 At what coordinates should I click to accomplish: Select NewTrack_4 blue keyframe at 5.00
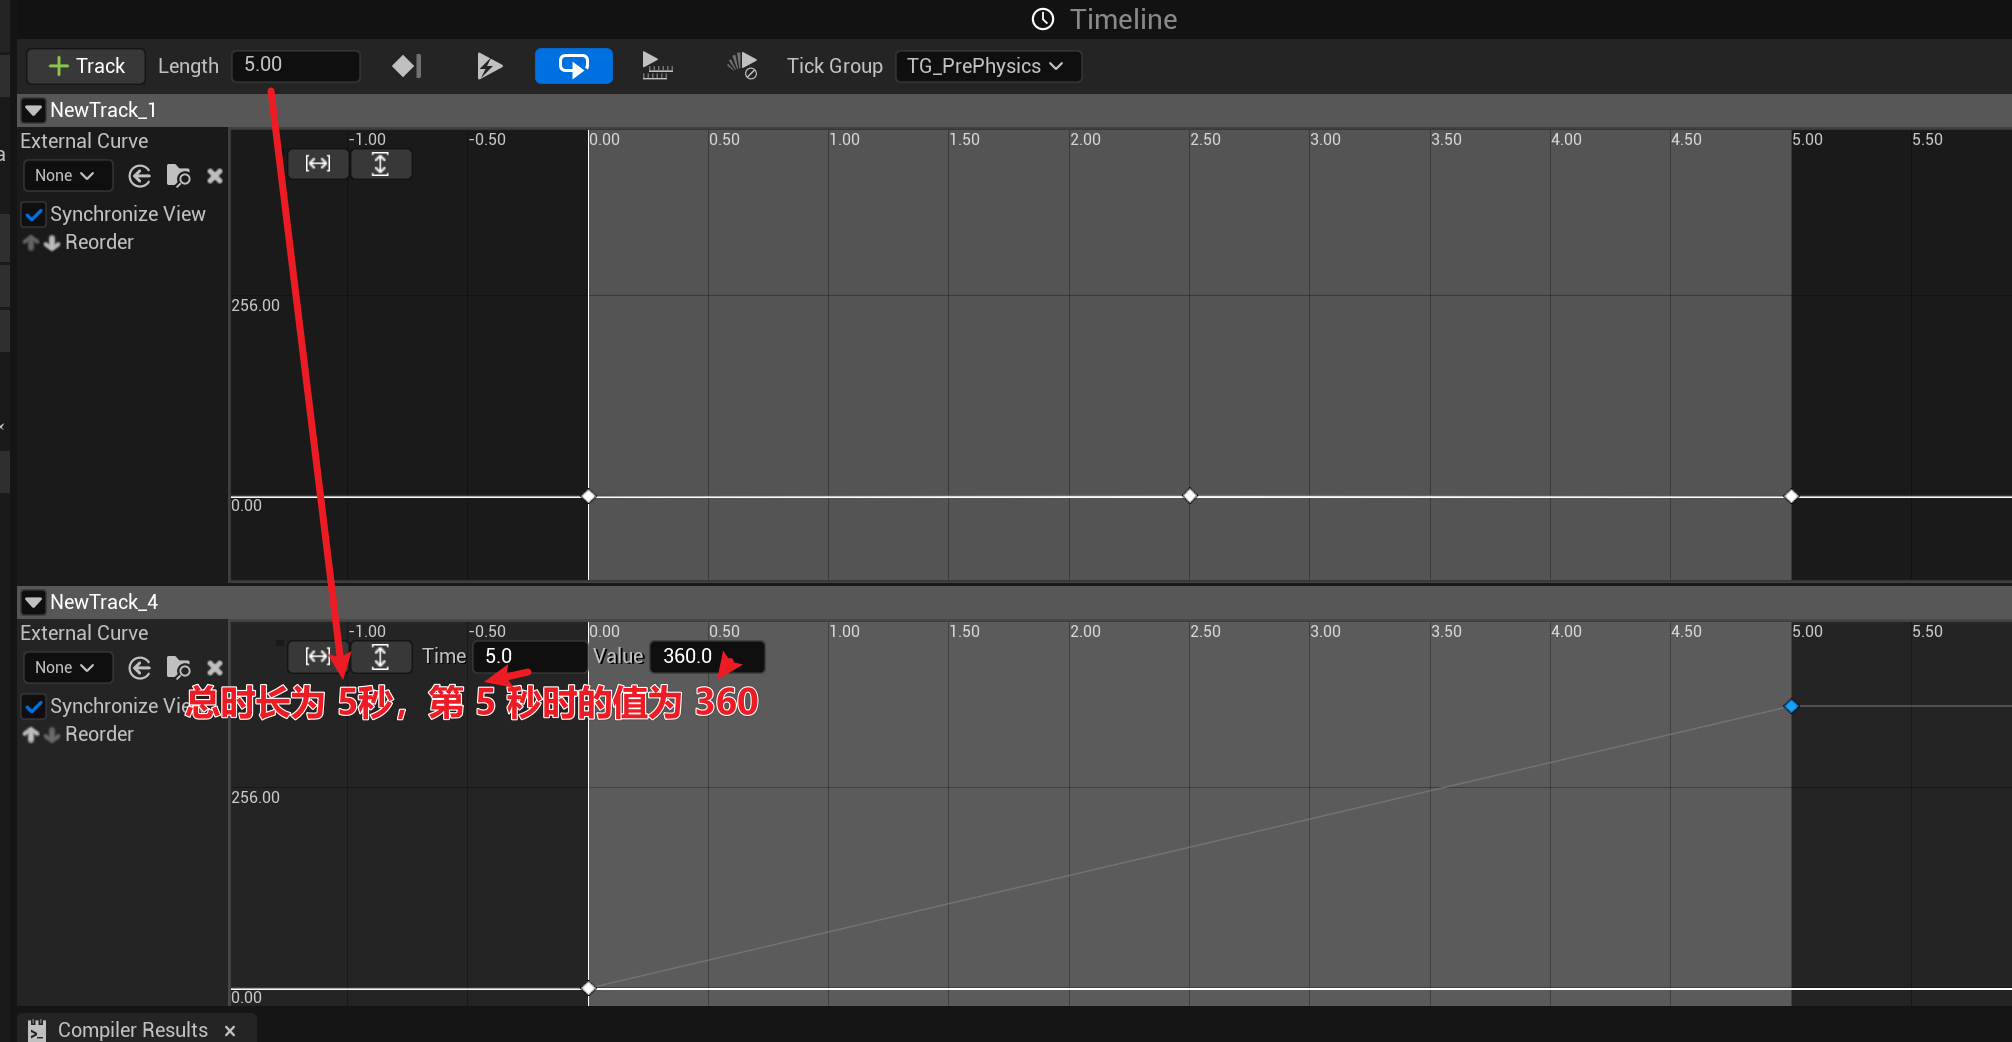click(x=1791, y=706)
